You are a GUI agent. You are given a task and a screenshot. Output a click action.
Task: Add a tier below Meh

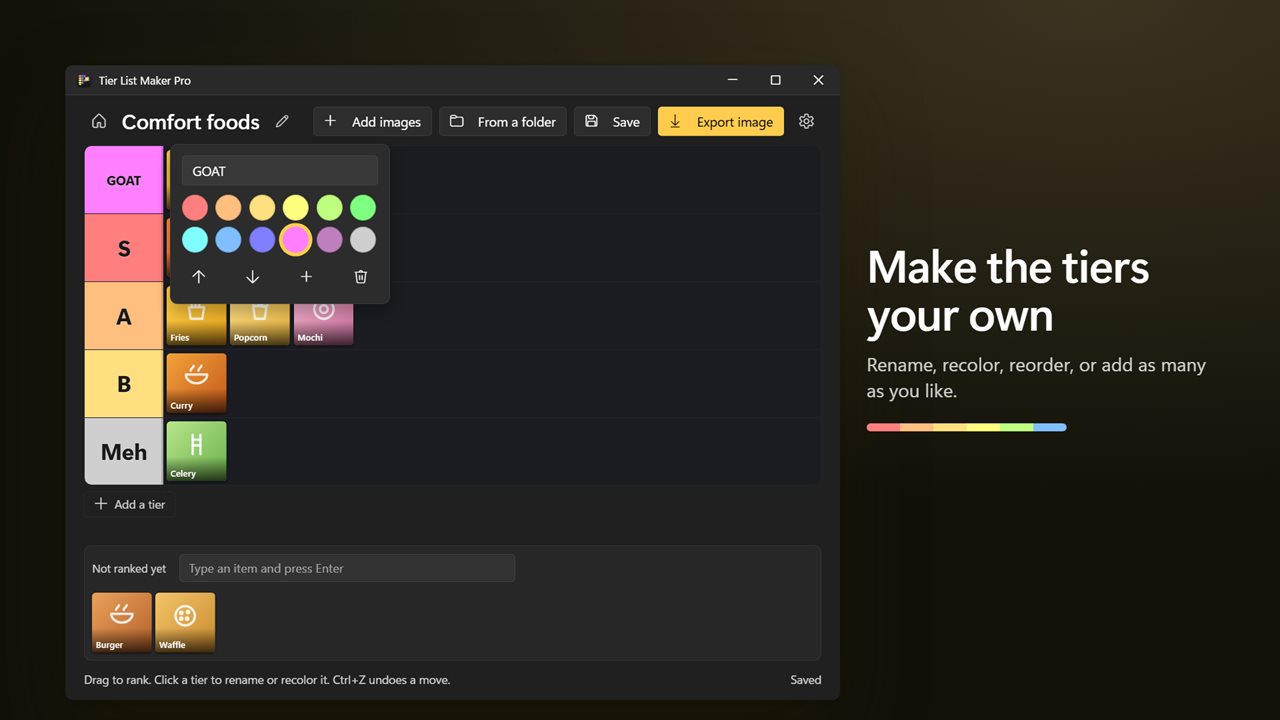130,504
